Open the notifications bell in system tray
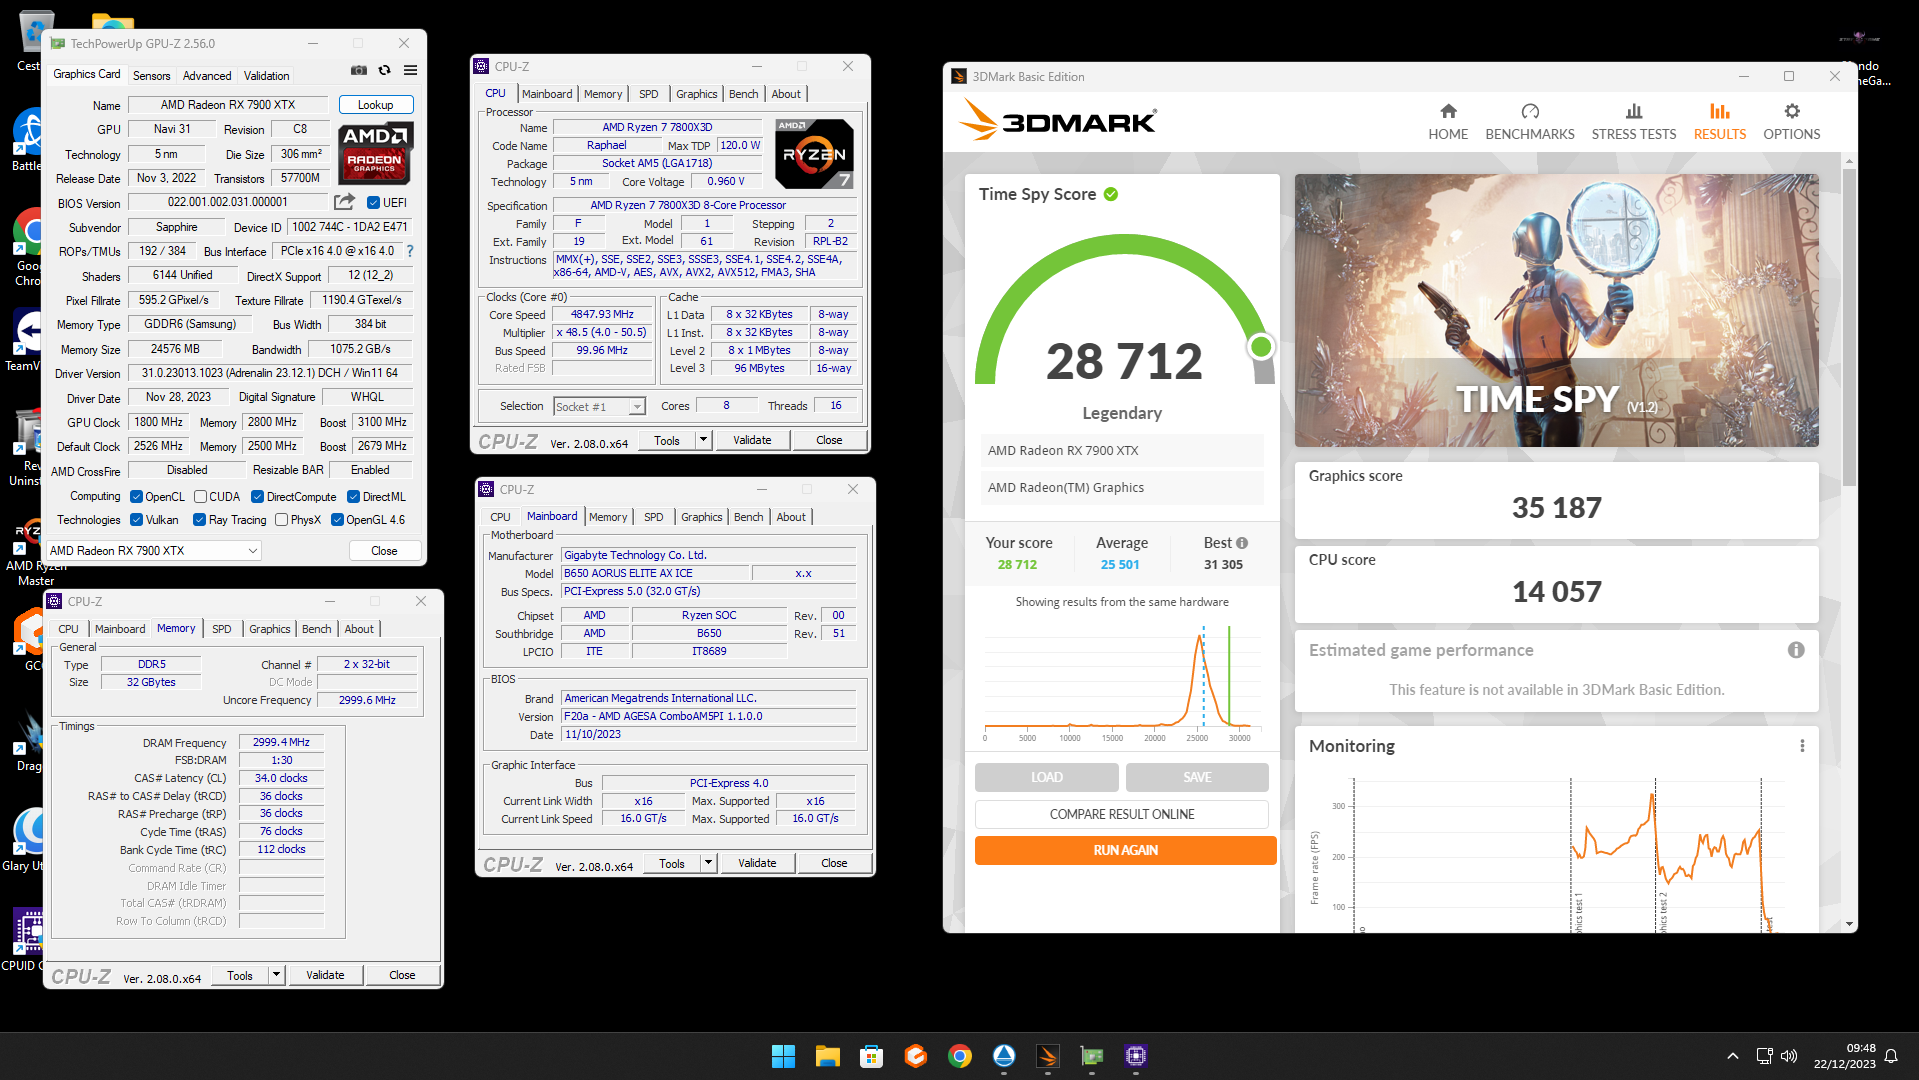 point(1891,1056)
